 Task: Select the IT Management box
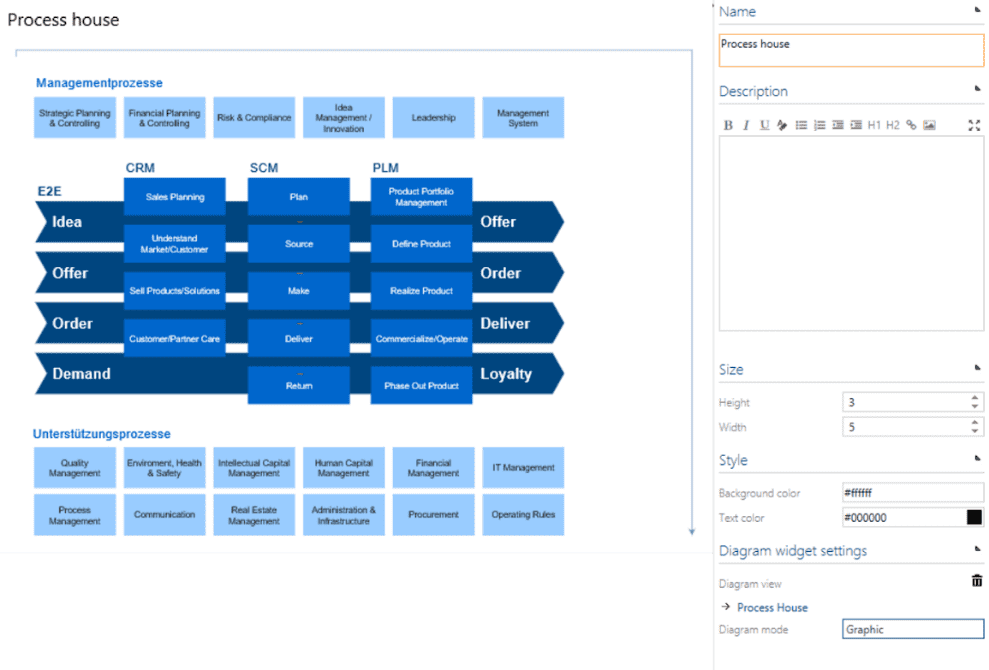point(523,467)
